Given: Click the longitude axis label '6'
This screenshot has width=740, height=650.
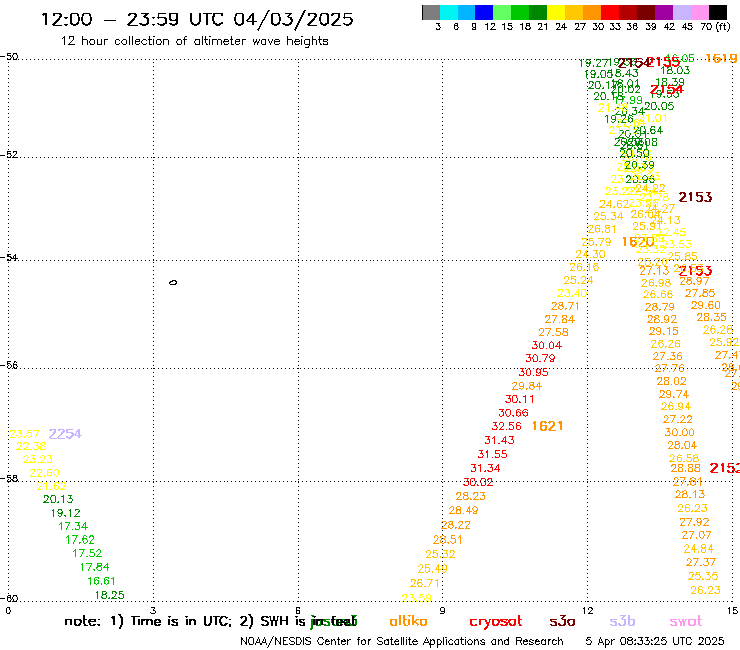Looking at the screenshot, I should point(298,611).
